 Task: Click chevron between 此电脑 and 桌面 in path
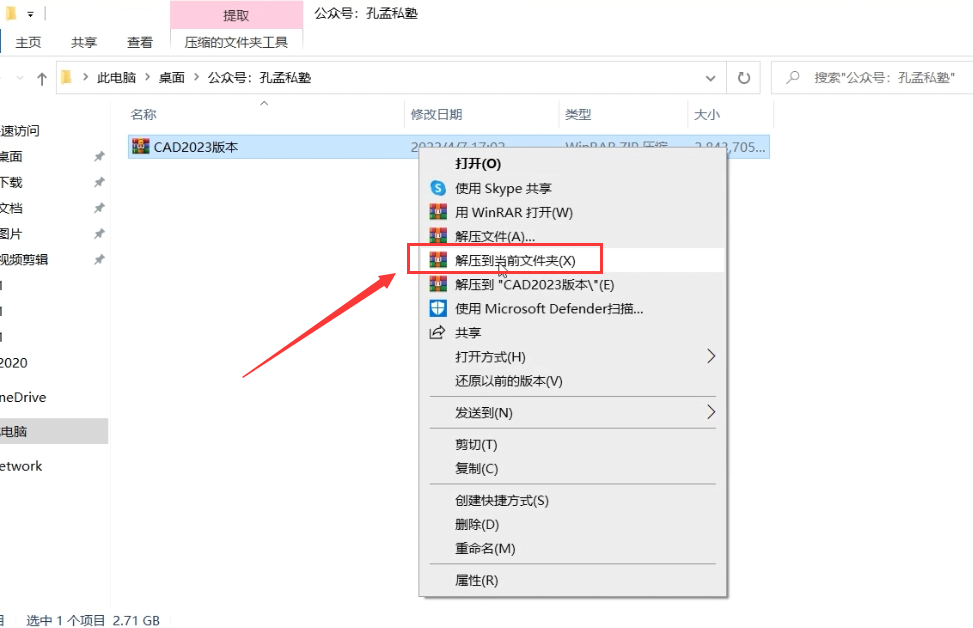tap(148, 77)
